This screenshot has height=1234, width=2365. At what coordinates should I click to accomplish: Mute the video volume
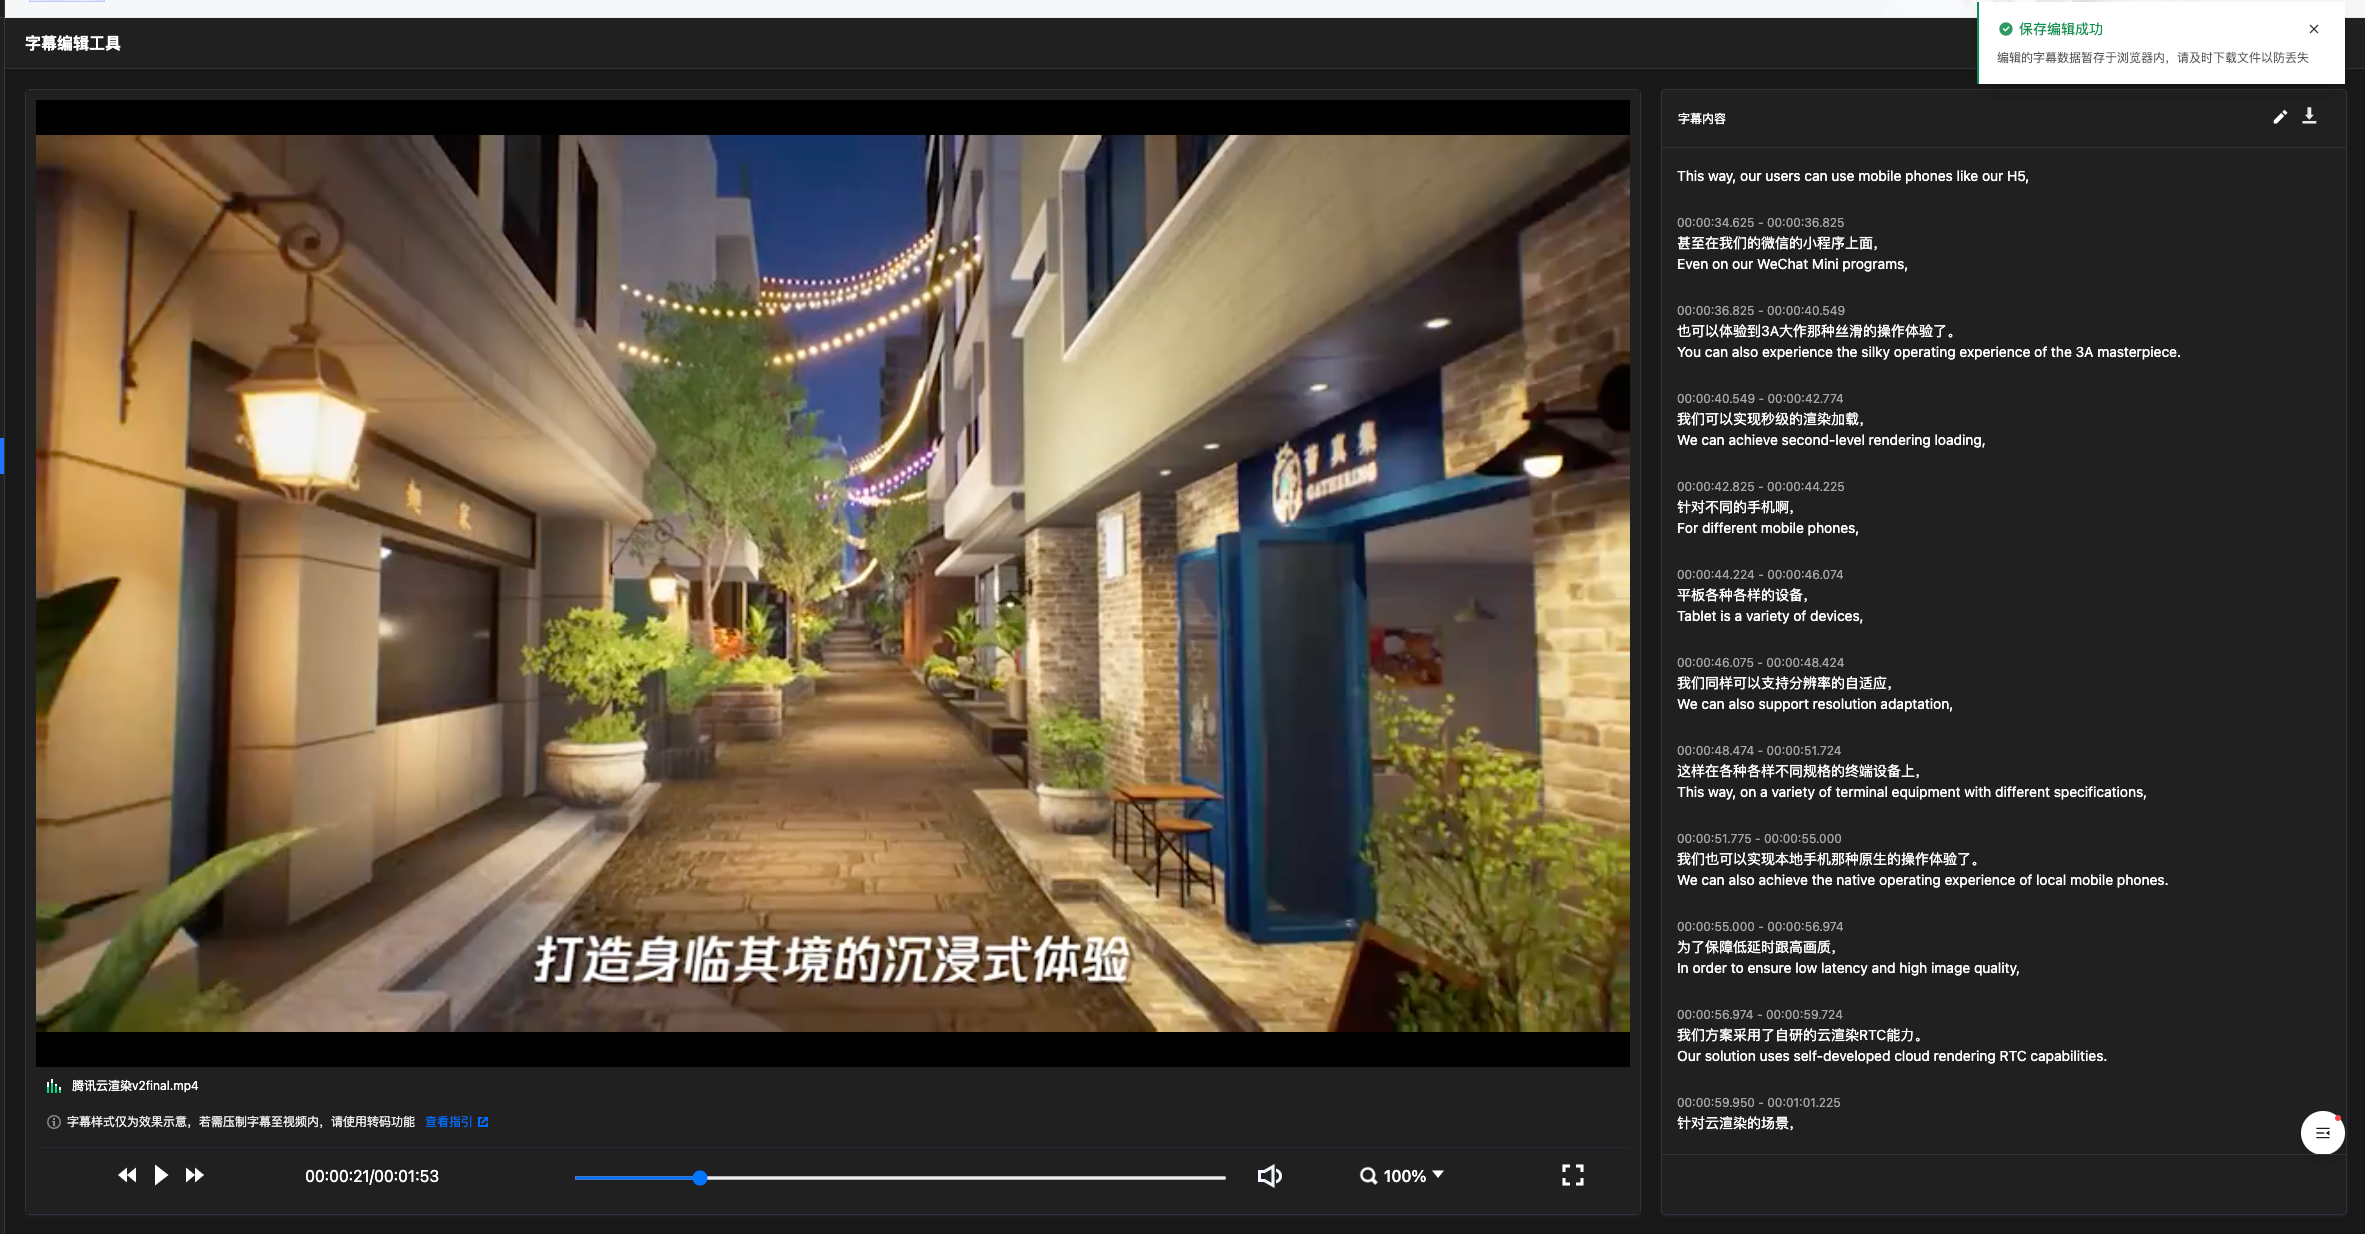[1269, 1176]
